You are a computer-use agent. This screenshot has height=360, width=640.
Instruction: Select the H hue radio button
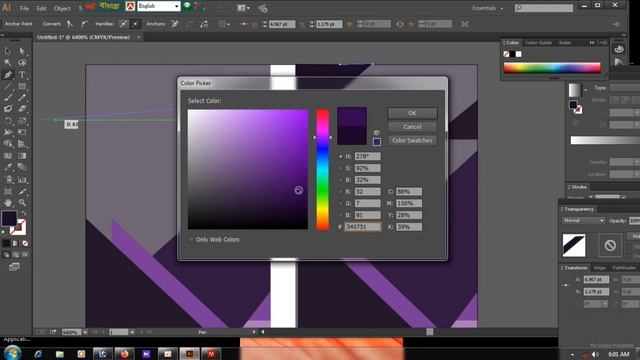[x=341, y=156]
